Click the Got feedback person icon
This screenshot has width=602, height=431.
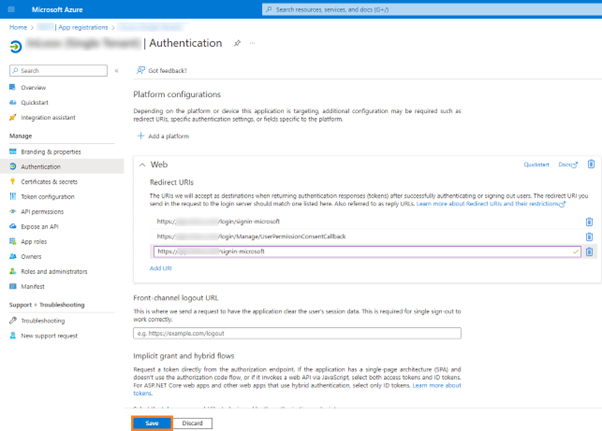tap(141, 70)
